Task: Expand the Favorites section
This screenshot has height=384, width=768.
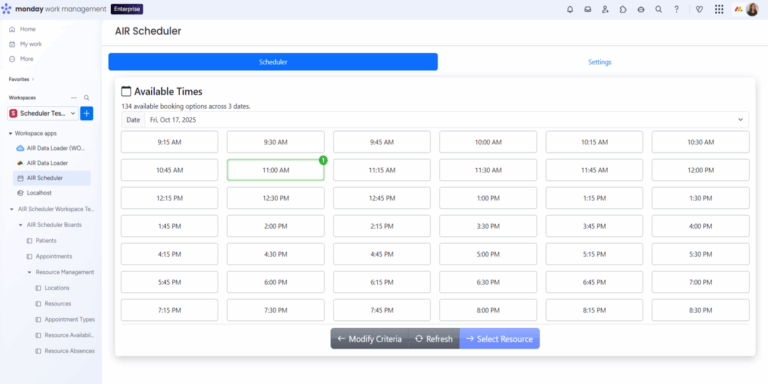Action: [x=22, y=79]
